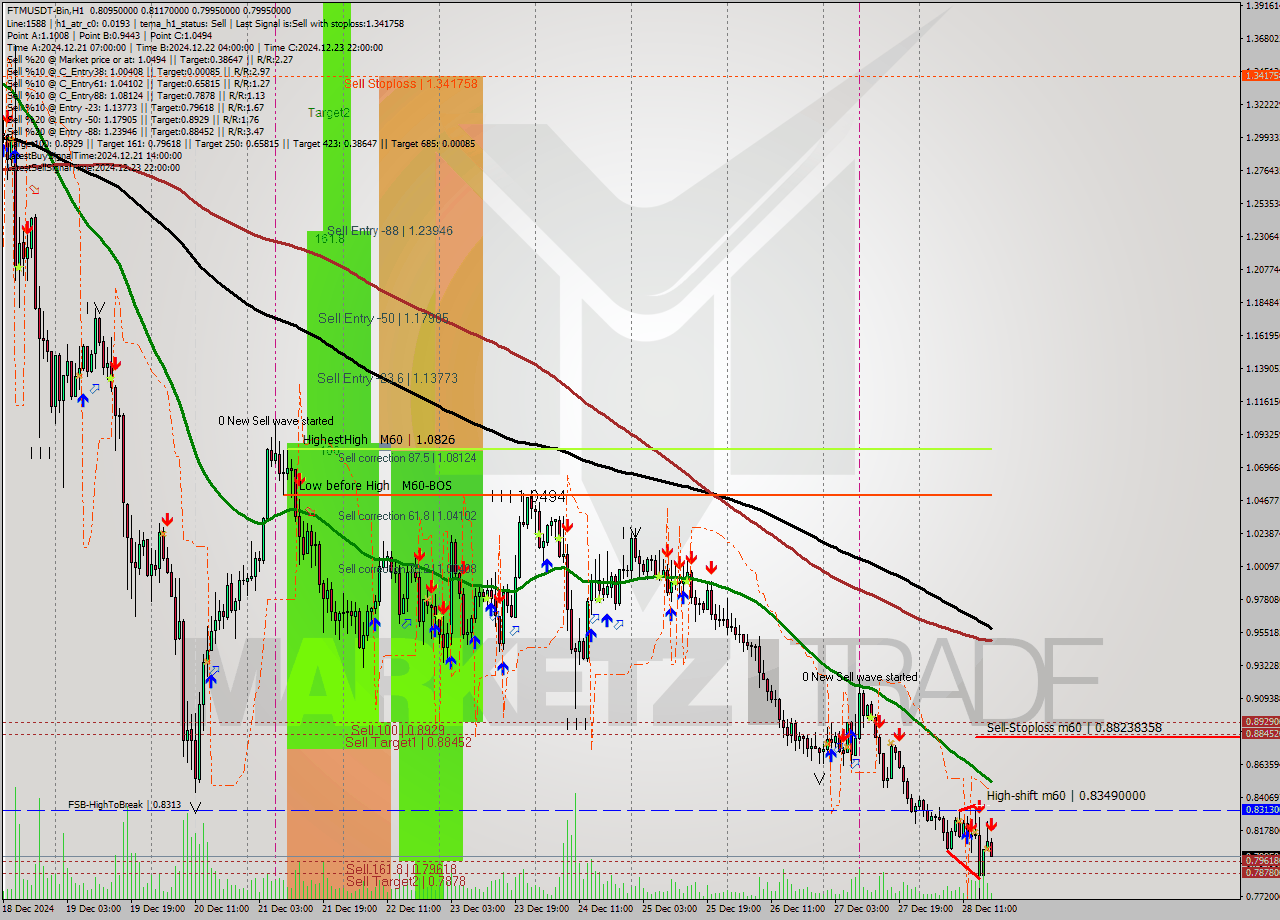
Task: Click the 'Sell Entry -23.6 | 1.13773' label
Action: pos(387,378)
